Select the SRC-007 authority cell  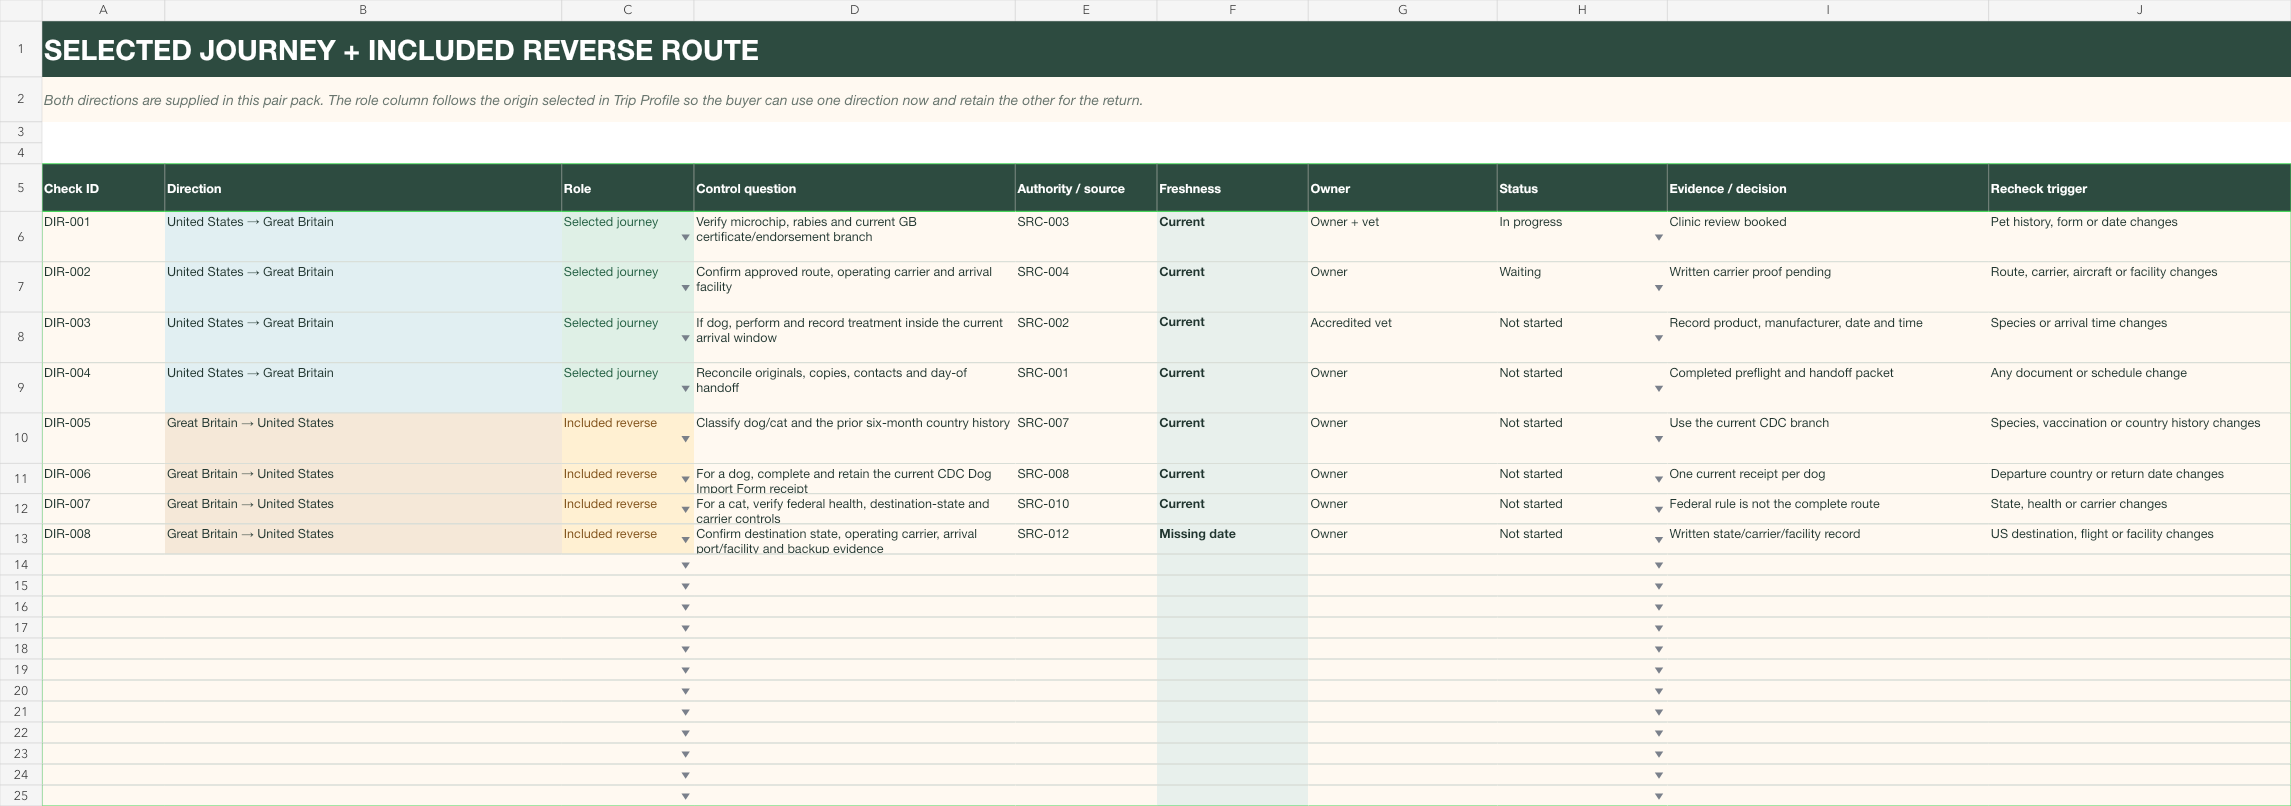pos(1086,438)
